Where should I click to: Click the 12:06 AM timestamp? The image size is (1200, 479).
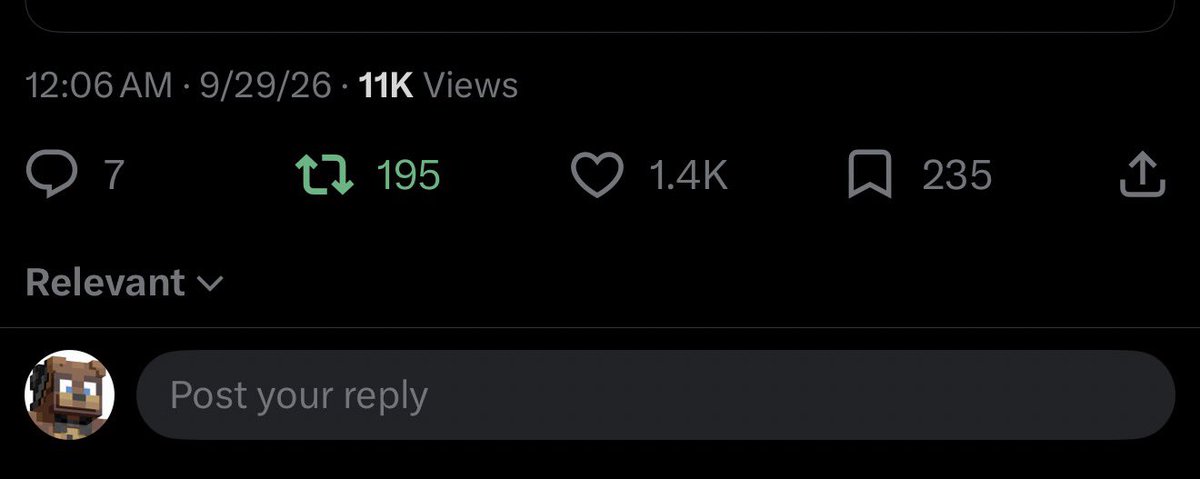point(99,85)
